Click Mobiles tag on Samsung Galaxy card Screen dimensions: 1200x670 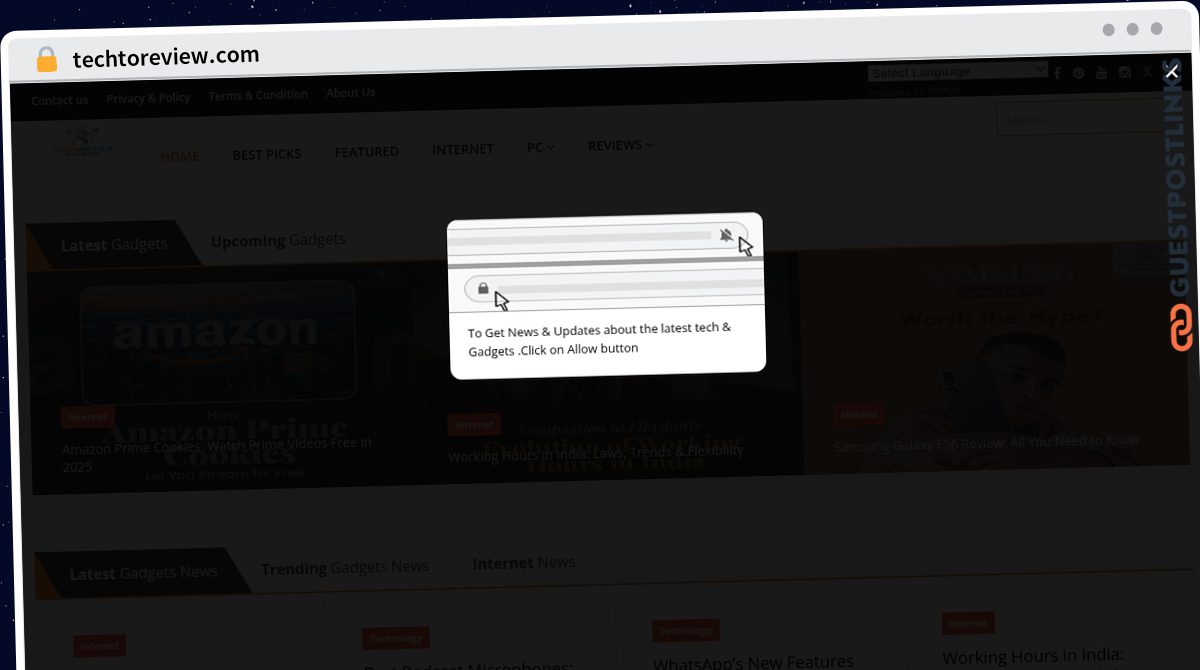pos(858,414)
